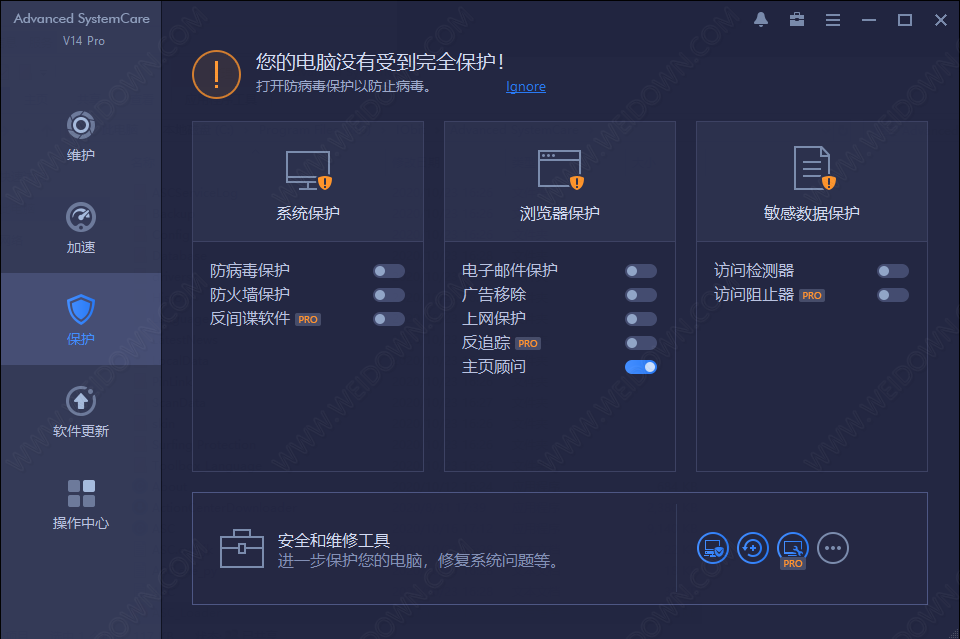This screenshot has width=960, height=639.
Task: Switch to the 加速 tab label
Action: pyautogui.click(x=81, y=247)
